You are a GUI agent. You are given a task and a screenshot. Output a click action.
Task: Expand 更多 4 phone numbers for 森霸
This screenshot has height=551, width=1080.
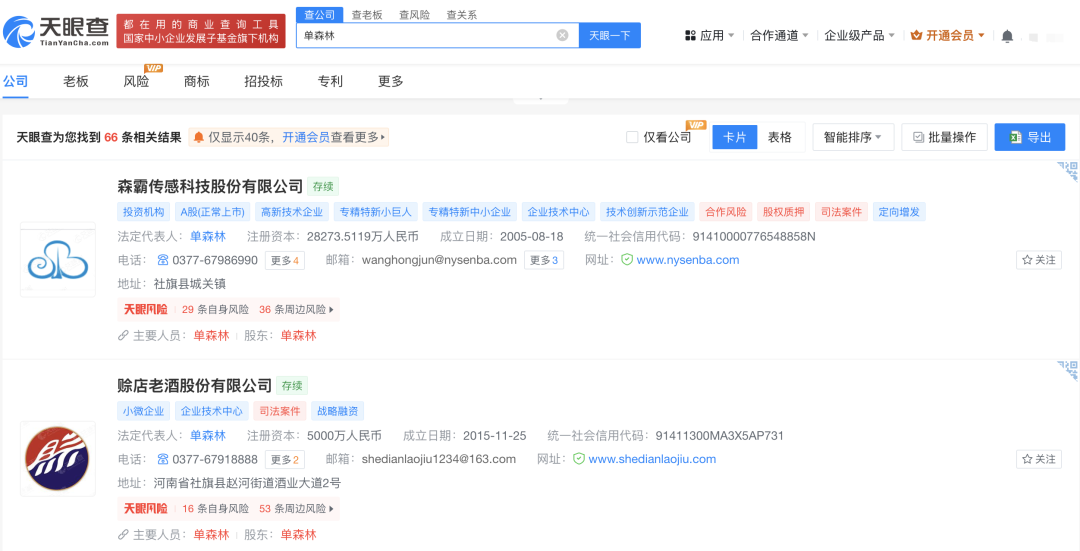[284, 260]
